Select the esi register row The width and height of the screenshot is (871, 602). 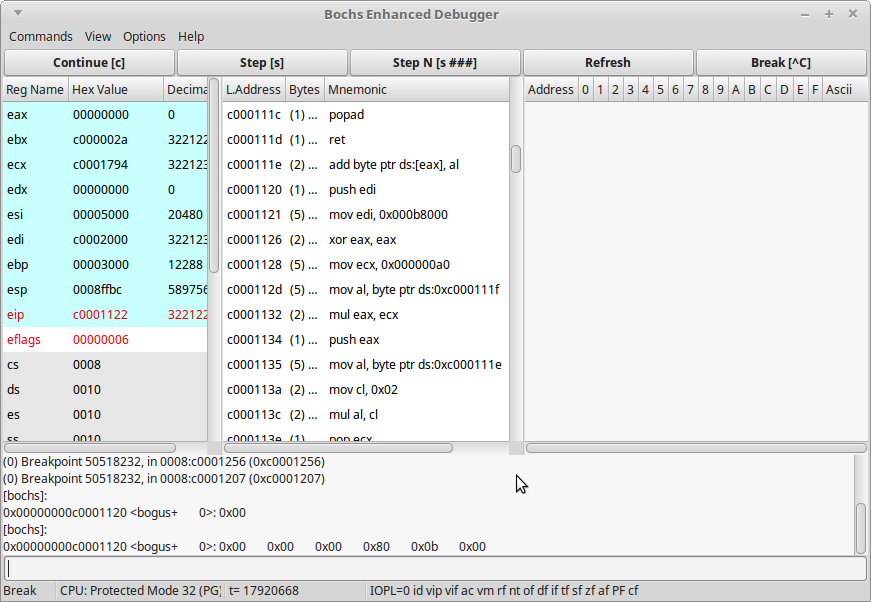click(105, 214)
